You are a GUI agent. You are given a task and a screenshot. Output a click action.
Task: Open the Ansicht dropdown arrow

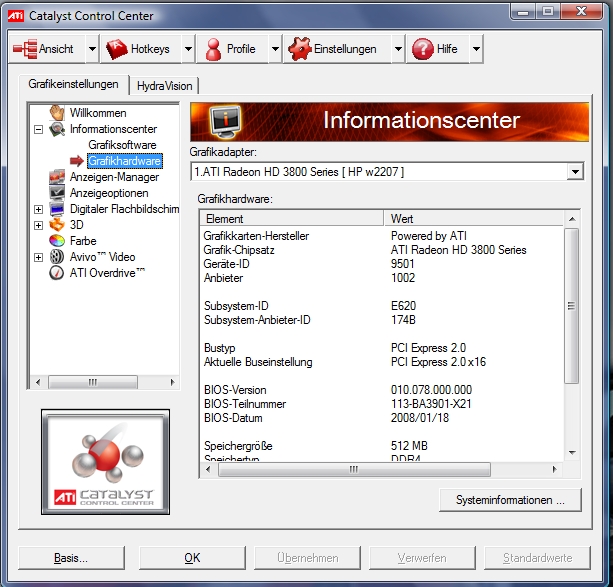click(92, 49)
